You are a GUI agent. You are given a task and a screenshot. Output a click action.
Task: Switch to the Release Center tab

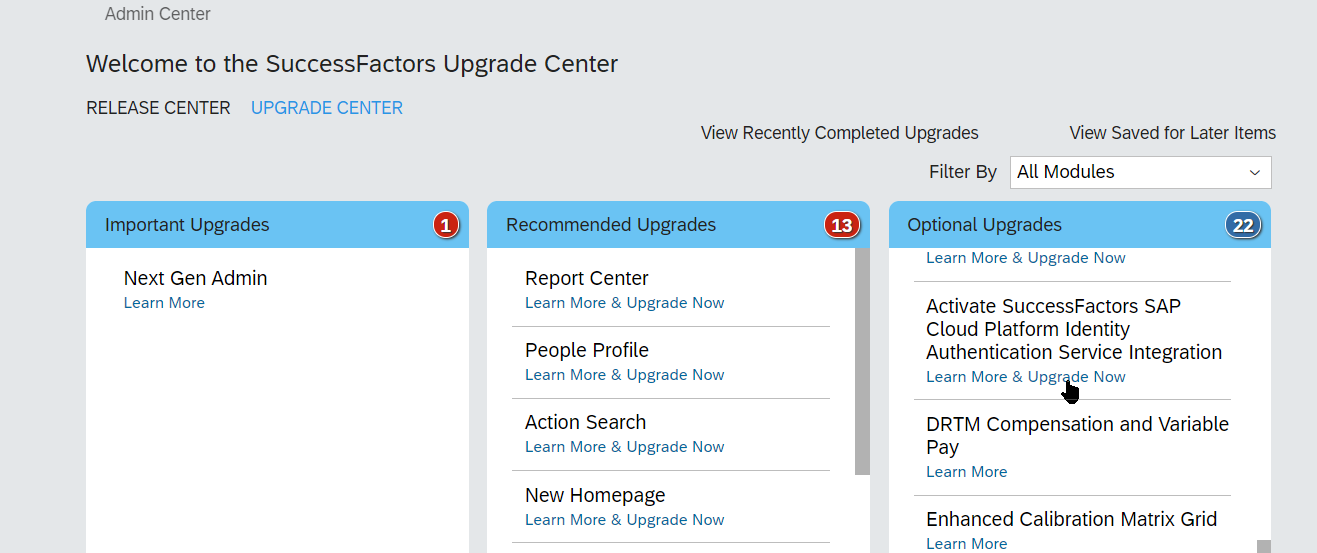click(158, 108)
